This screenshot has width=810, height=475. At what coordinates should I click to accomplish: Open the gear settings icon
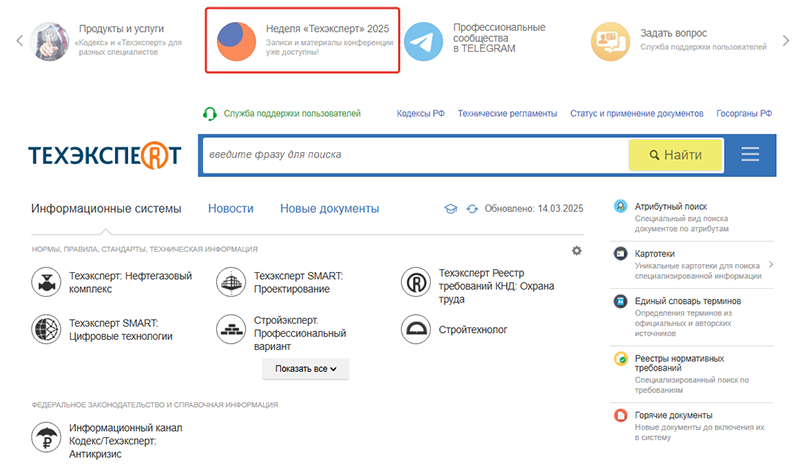tap(577, 251)
